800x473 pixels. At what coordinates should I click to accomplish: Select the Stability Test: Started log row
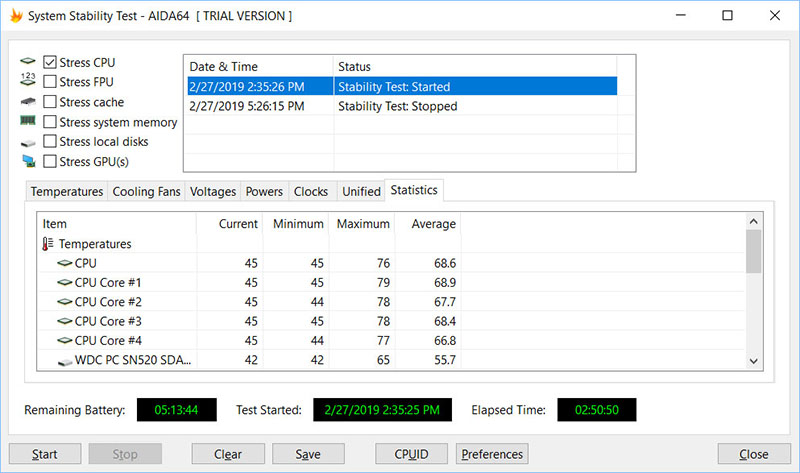(x=402, y=86)
